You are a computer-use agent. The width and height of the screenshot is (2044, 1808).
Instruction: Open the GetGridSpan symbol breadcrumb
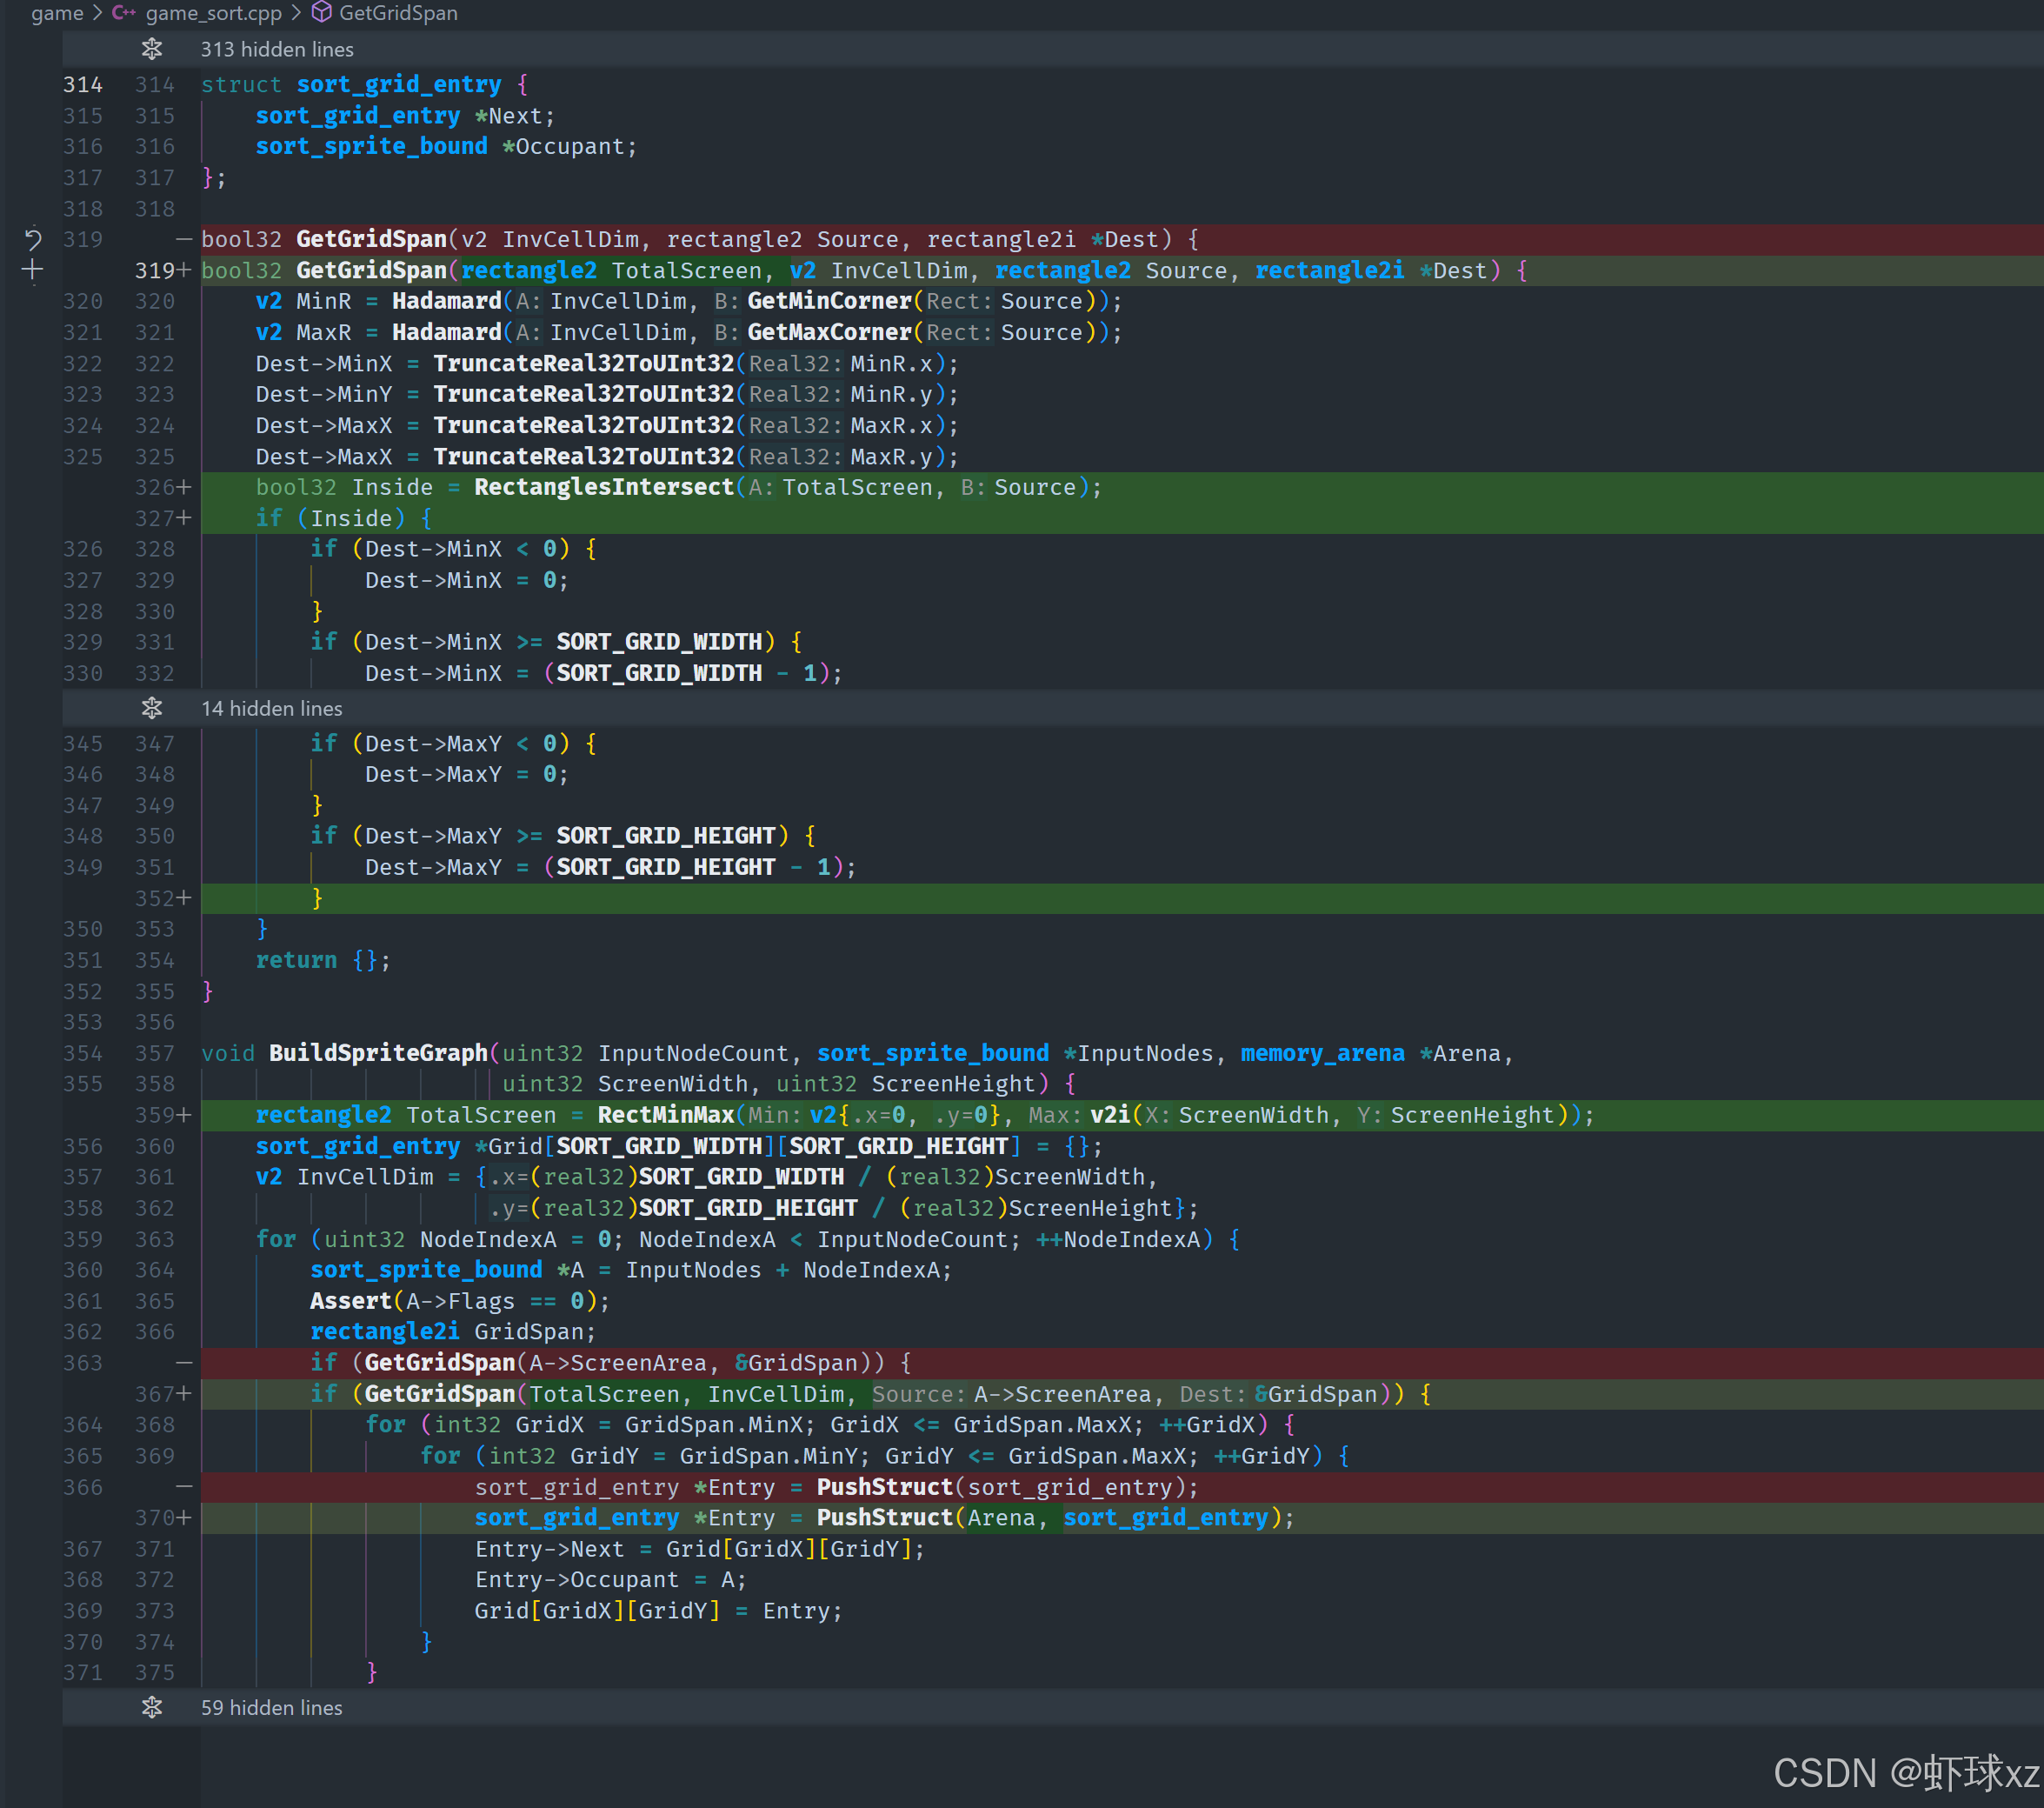(398, 13)
